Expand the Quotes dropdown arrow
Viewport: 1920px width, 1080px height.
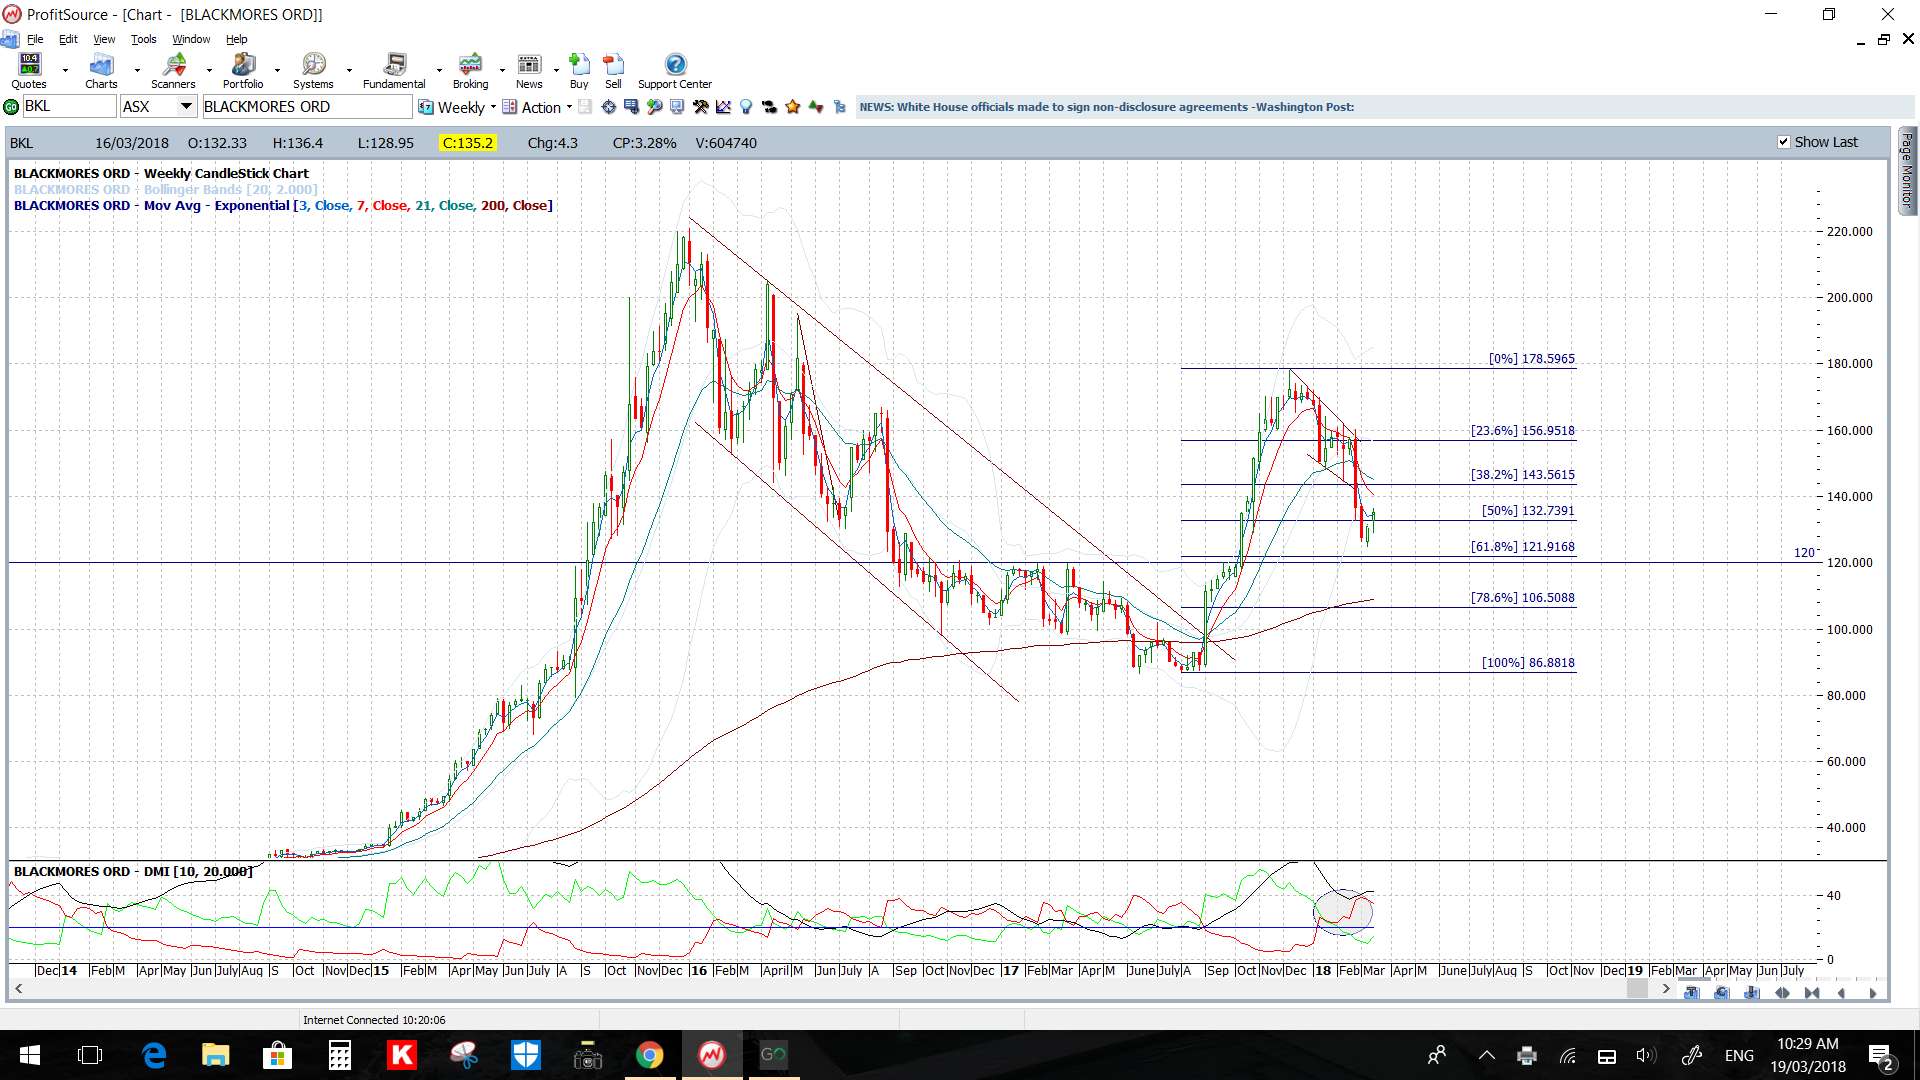pos(65,71)
